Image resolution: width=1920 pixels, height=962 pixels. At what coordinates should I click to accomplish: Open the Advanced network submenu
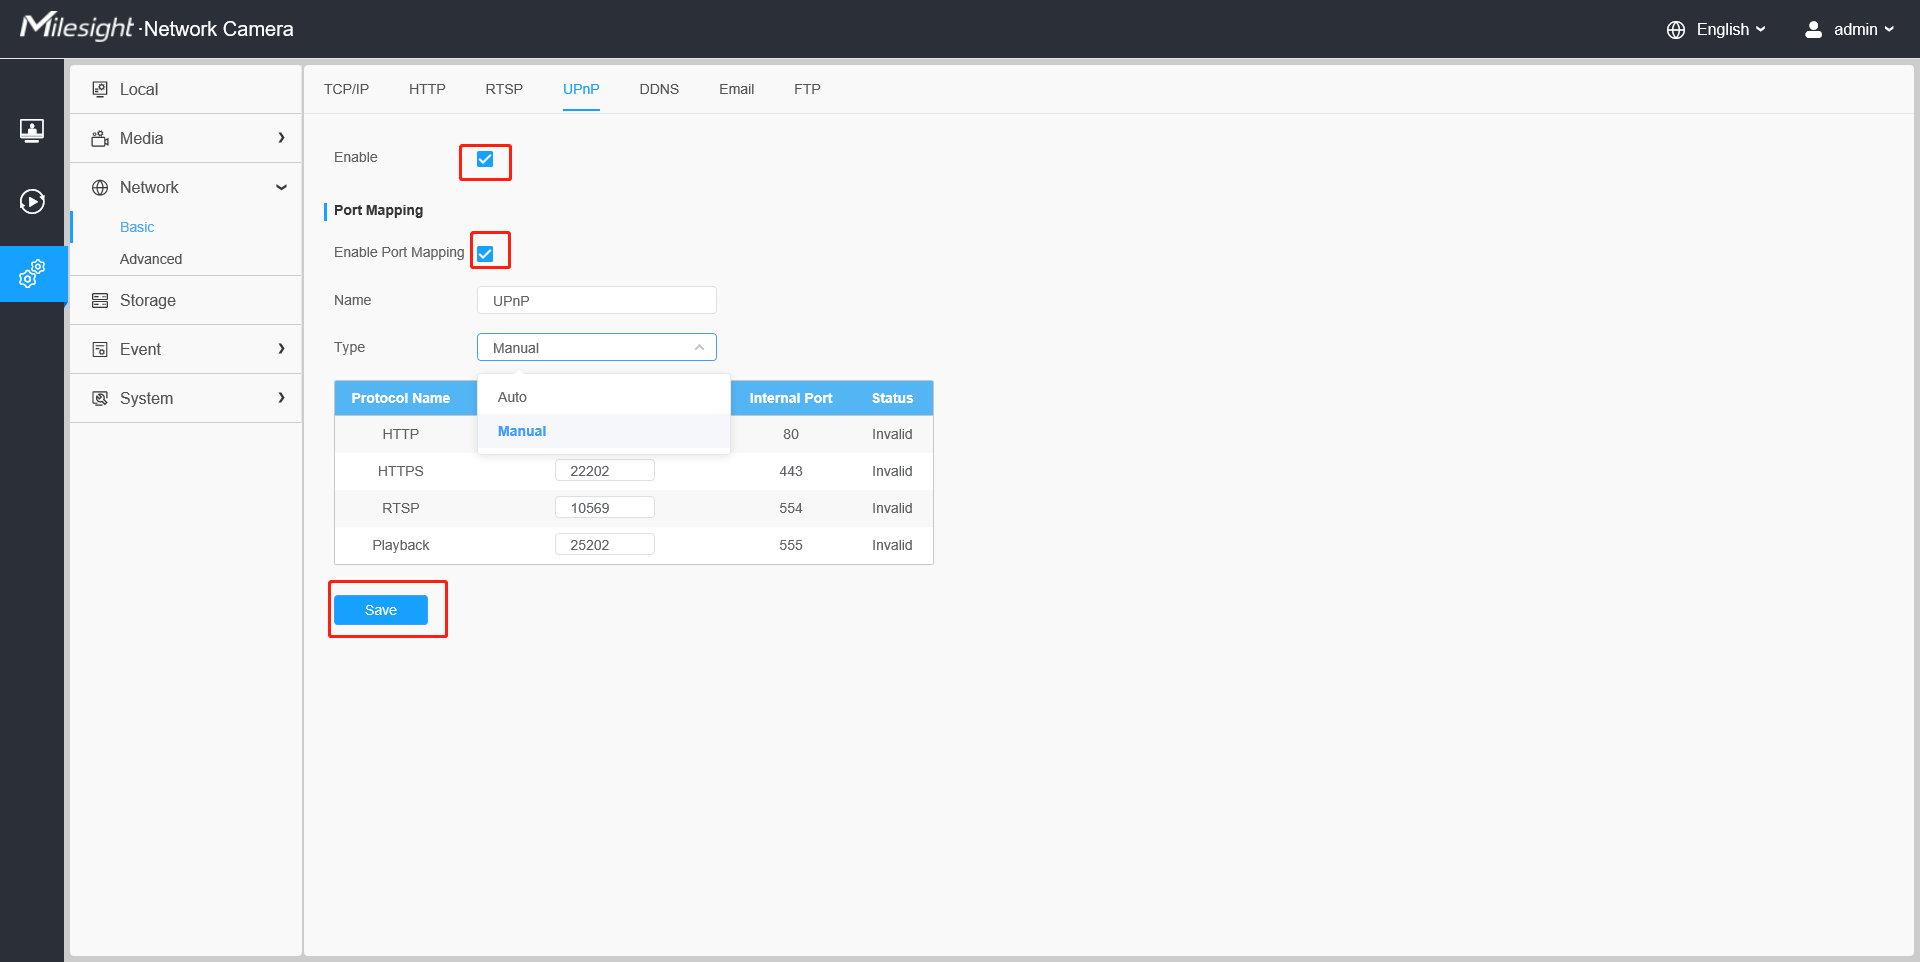point(151,259)
